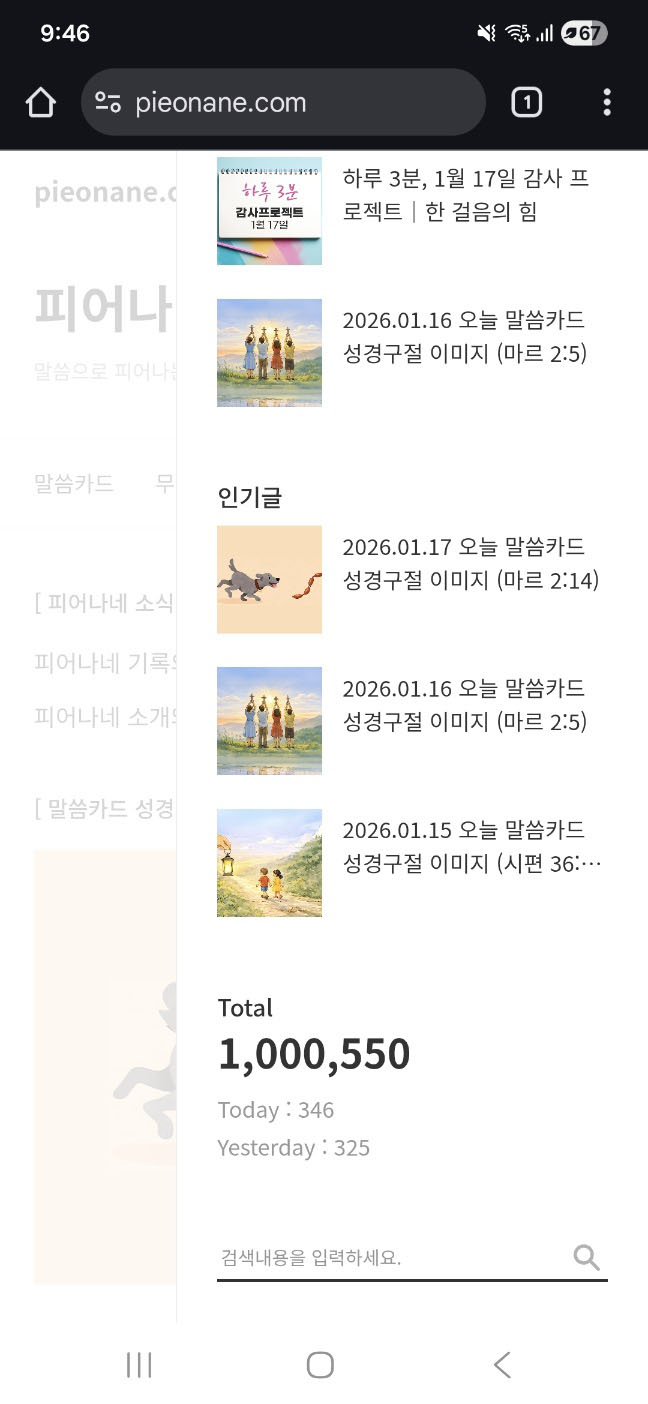Tap the magnifier icon to search the blog
The width and height of the screenshot is (648, 1404).
tap(586, 1257)
